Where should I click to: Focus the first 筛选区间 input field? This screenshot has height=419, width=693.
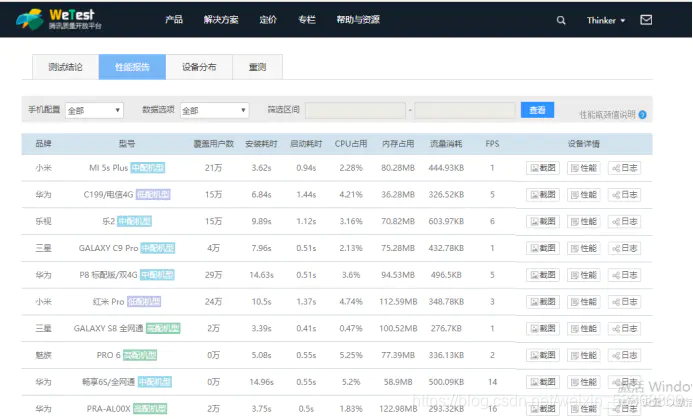(355, 110)
